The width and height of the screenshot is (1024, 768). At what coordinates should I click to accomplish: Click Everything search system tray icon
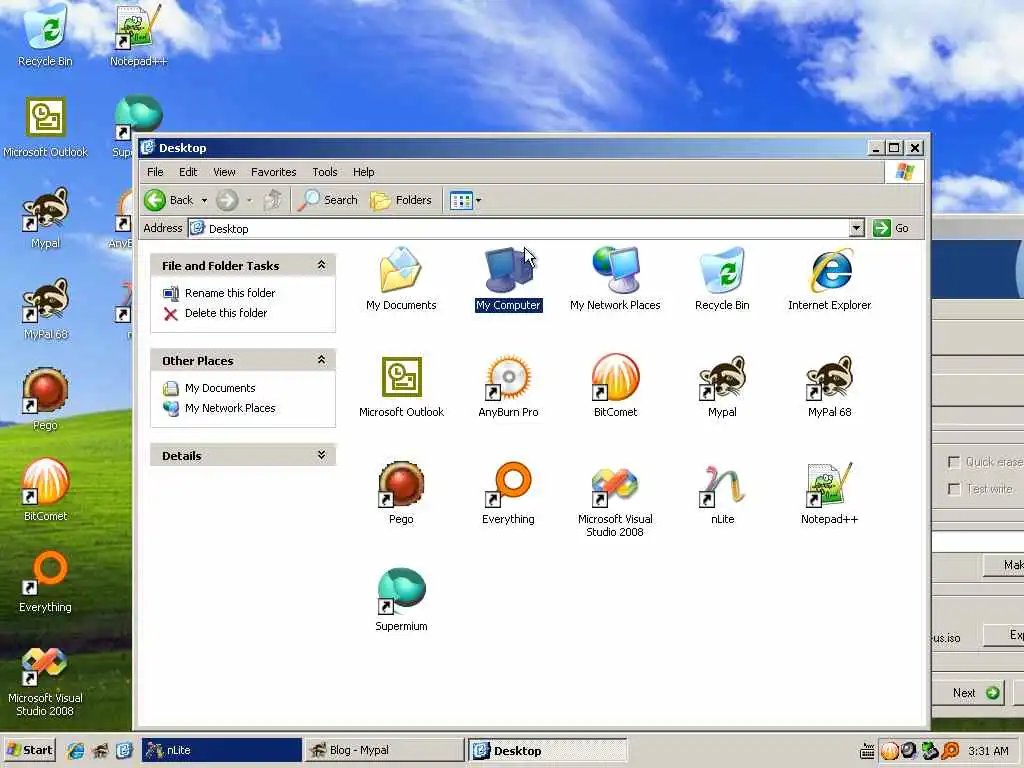951,750
